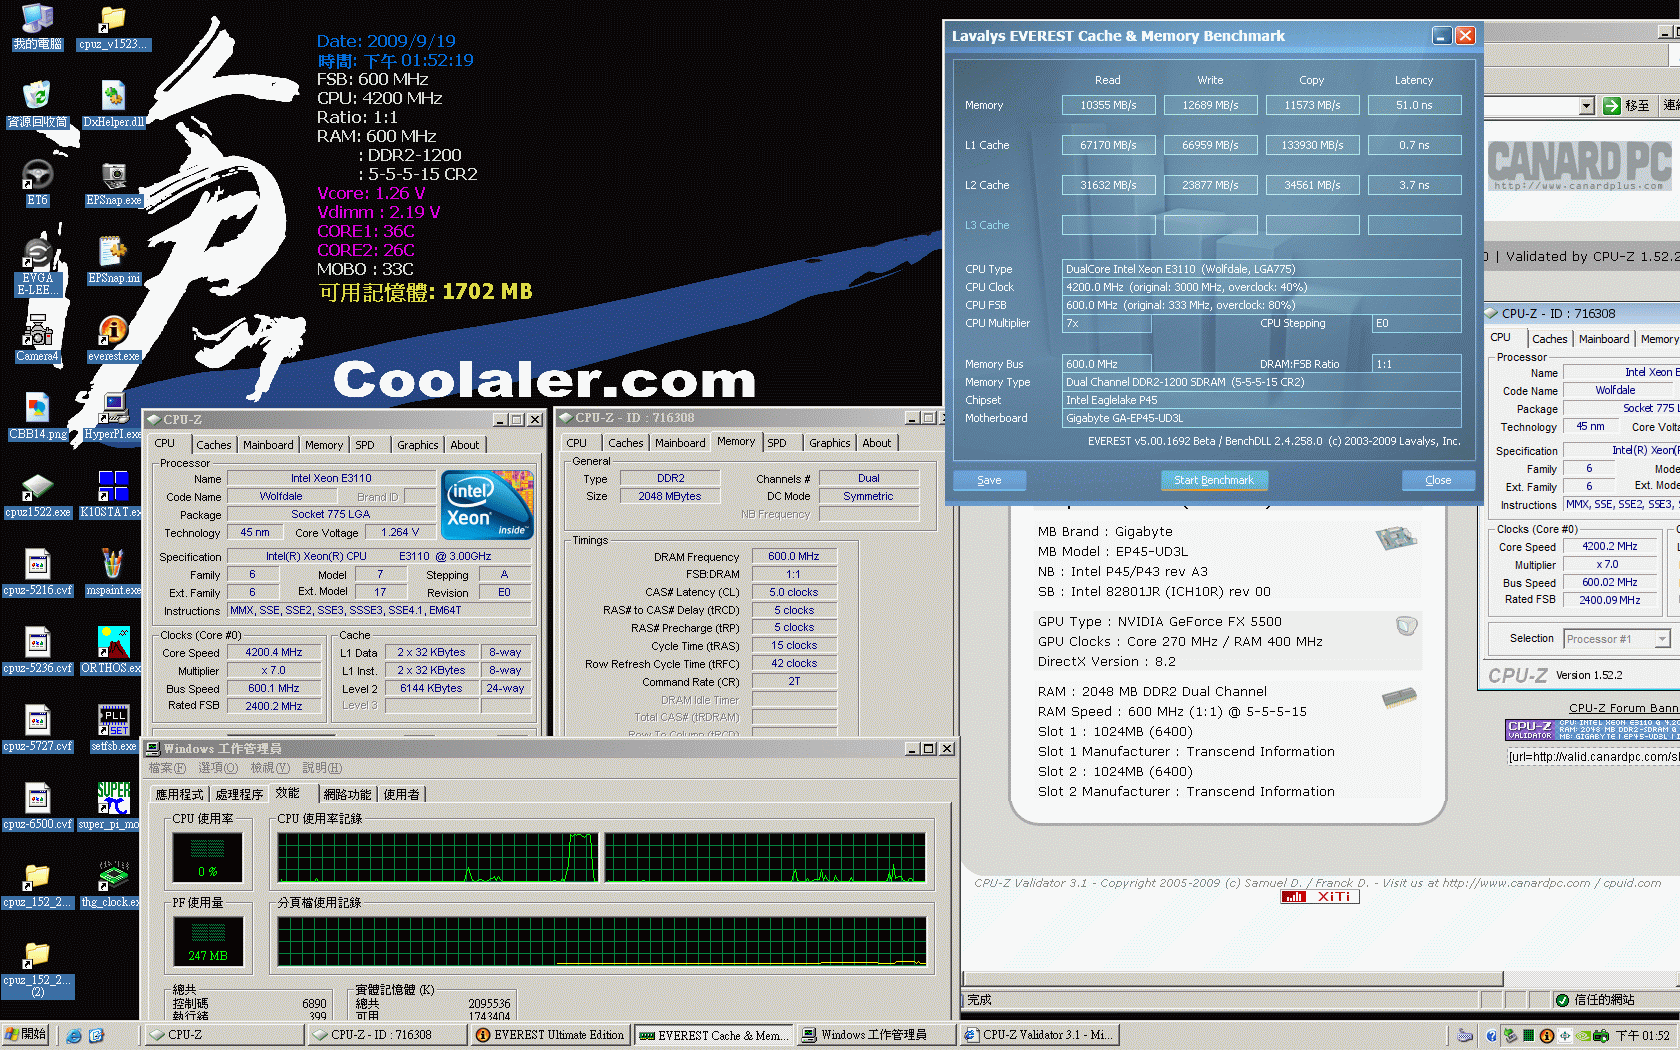Click Close in EVEREST benchmark window
This screenshot has width=1680, height=1050.
point(1438,480)
